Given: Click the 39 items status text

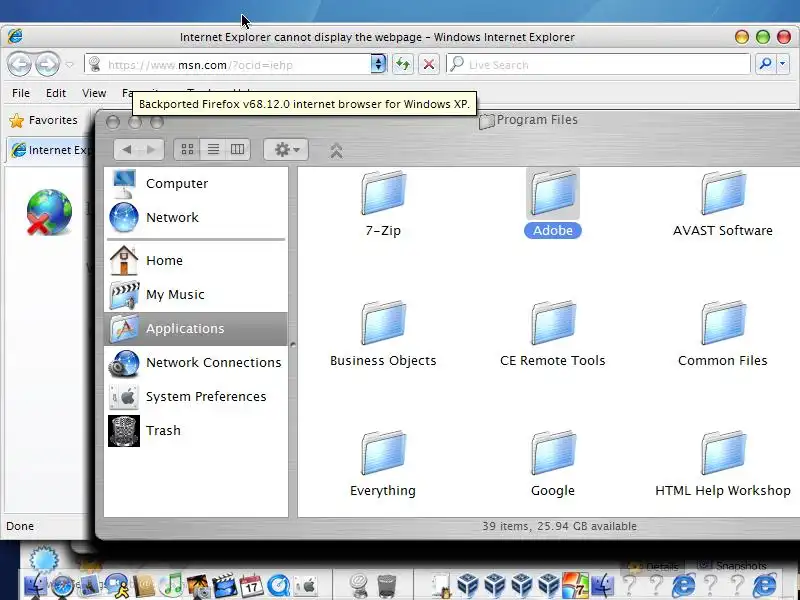Looking at the screenshot, I should [559, 526].
